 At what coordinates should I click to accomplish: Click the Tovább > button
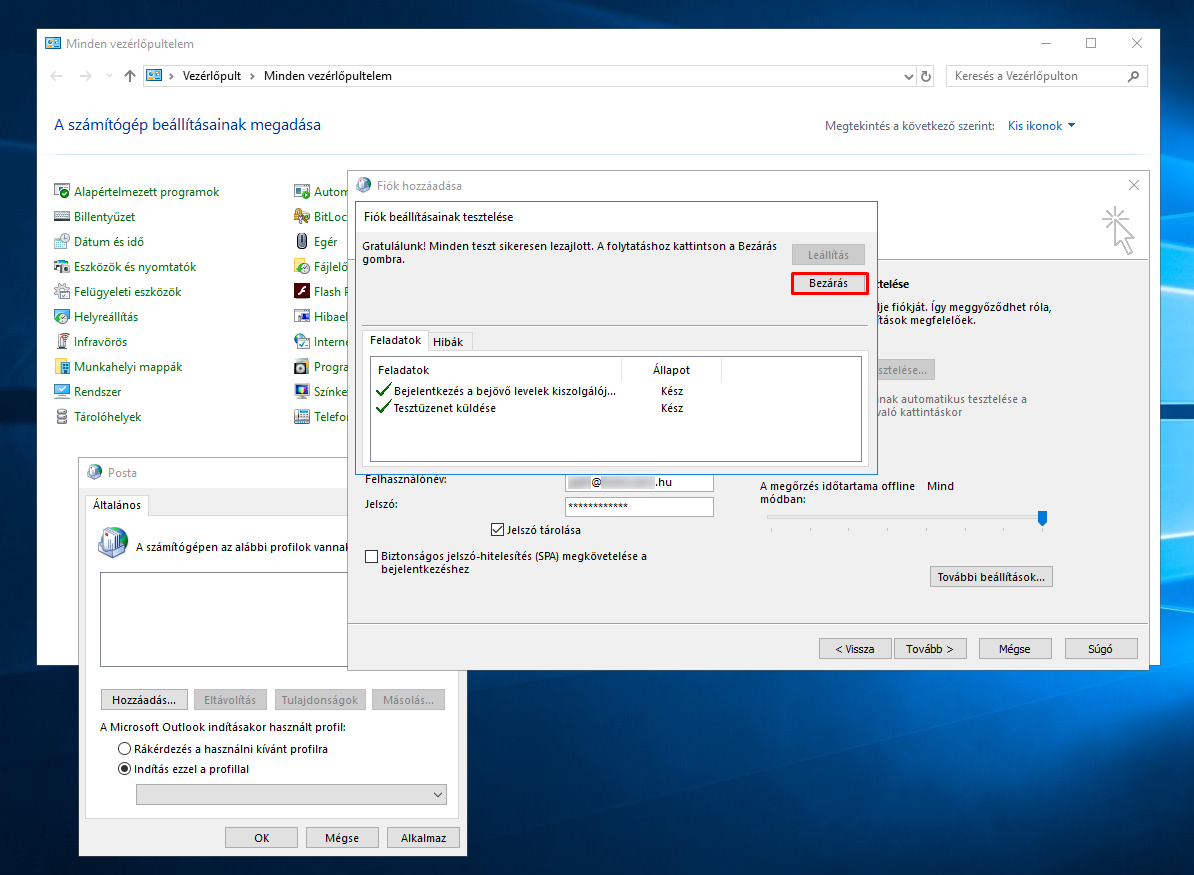(x=930, y=649)
